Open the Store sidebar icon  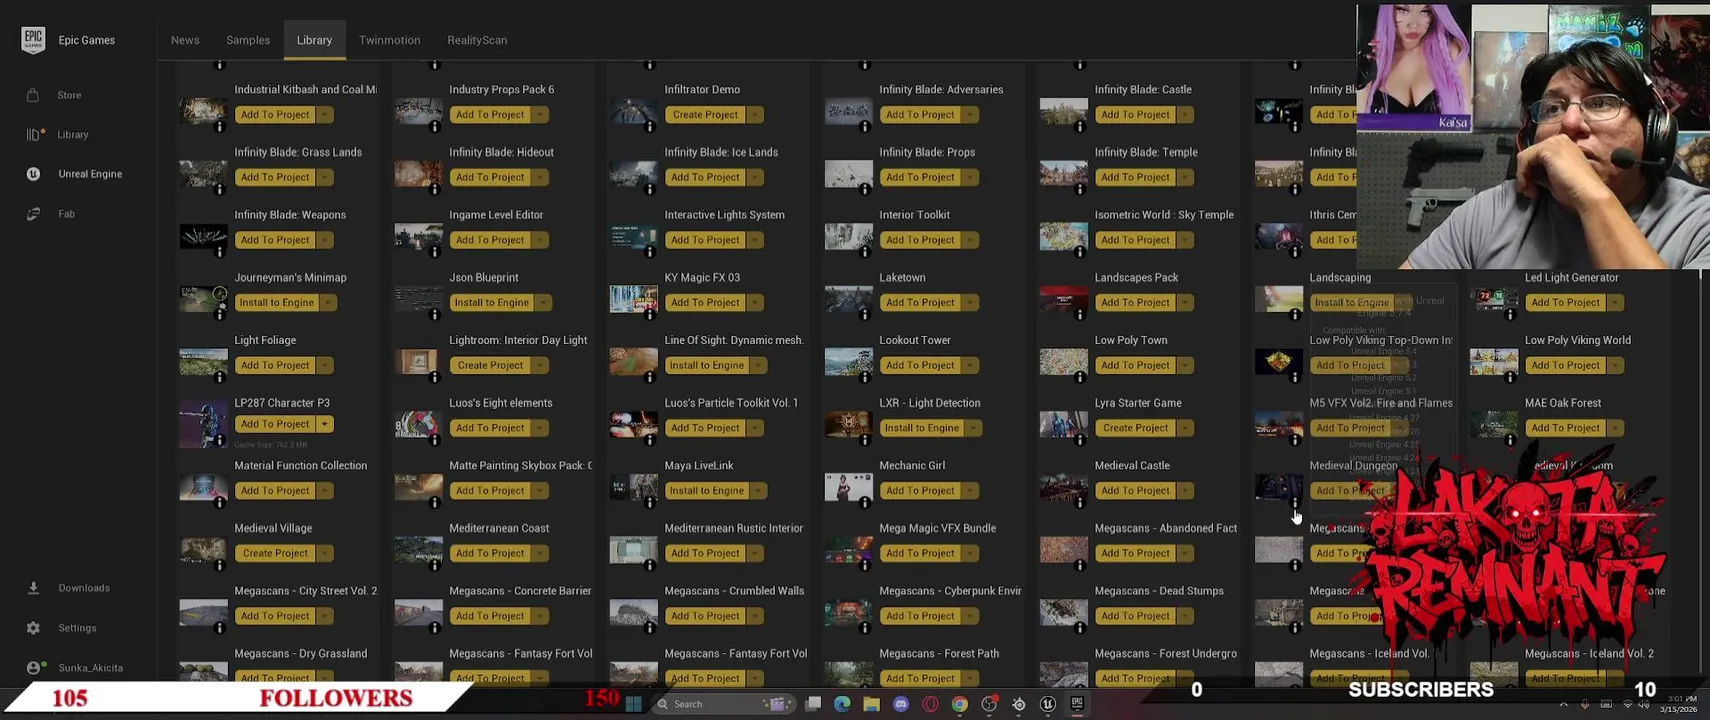click(x=33, y=95)
